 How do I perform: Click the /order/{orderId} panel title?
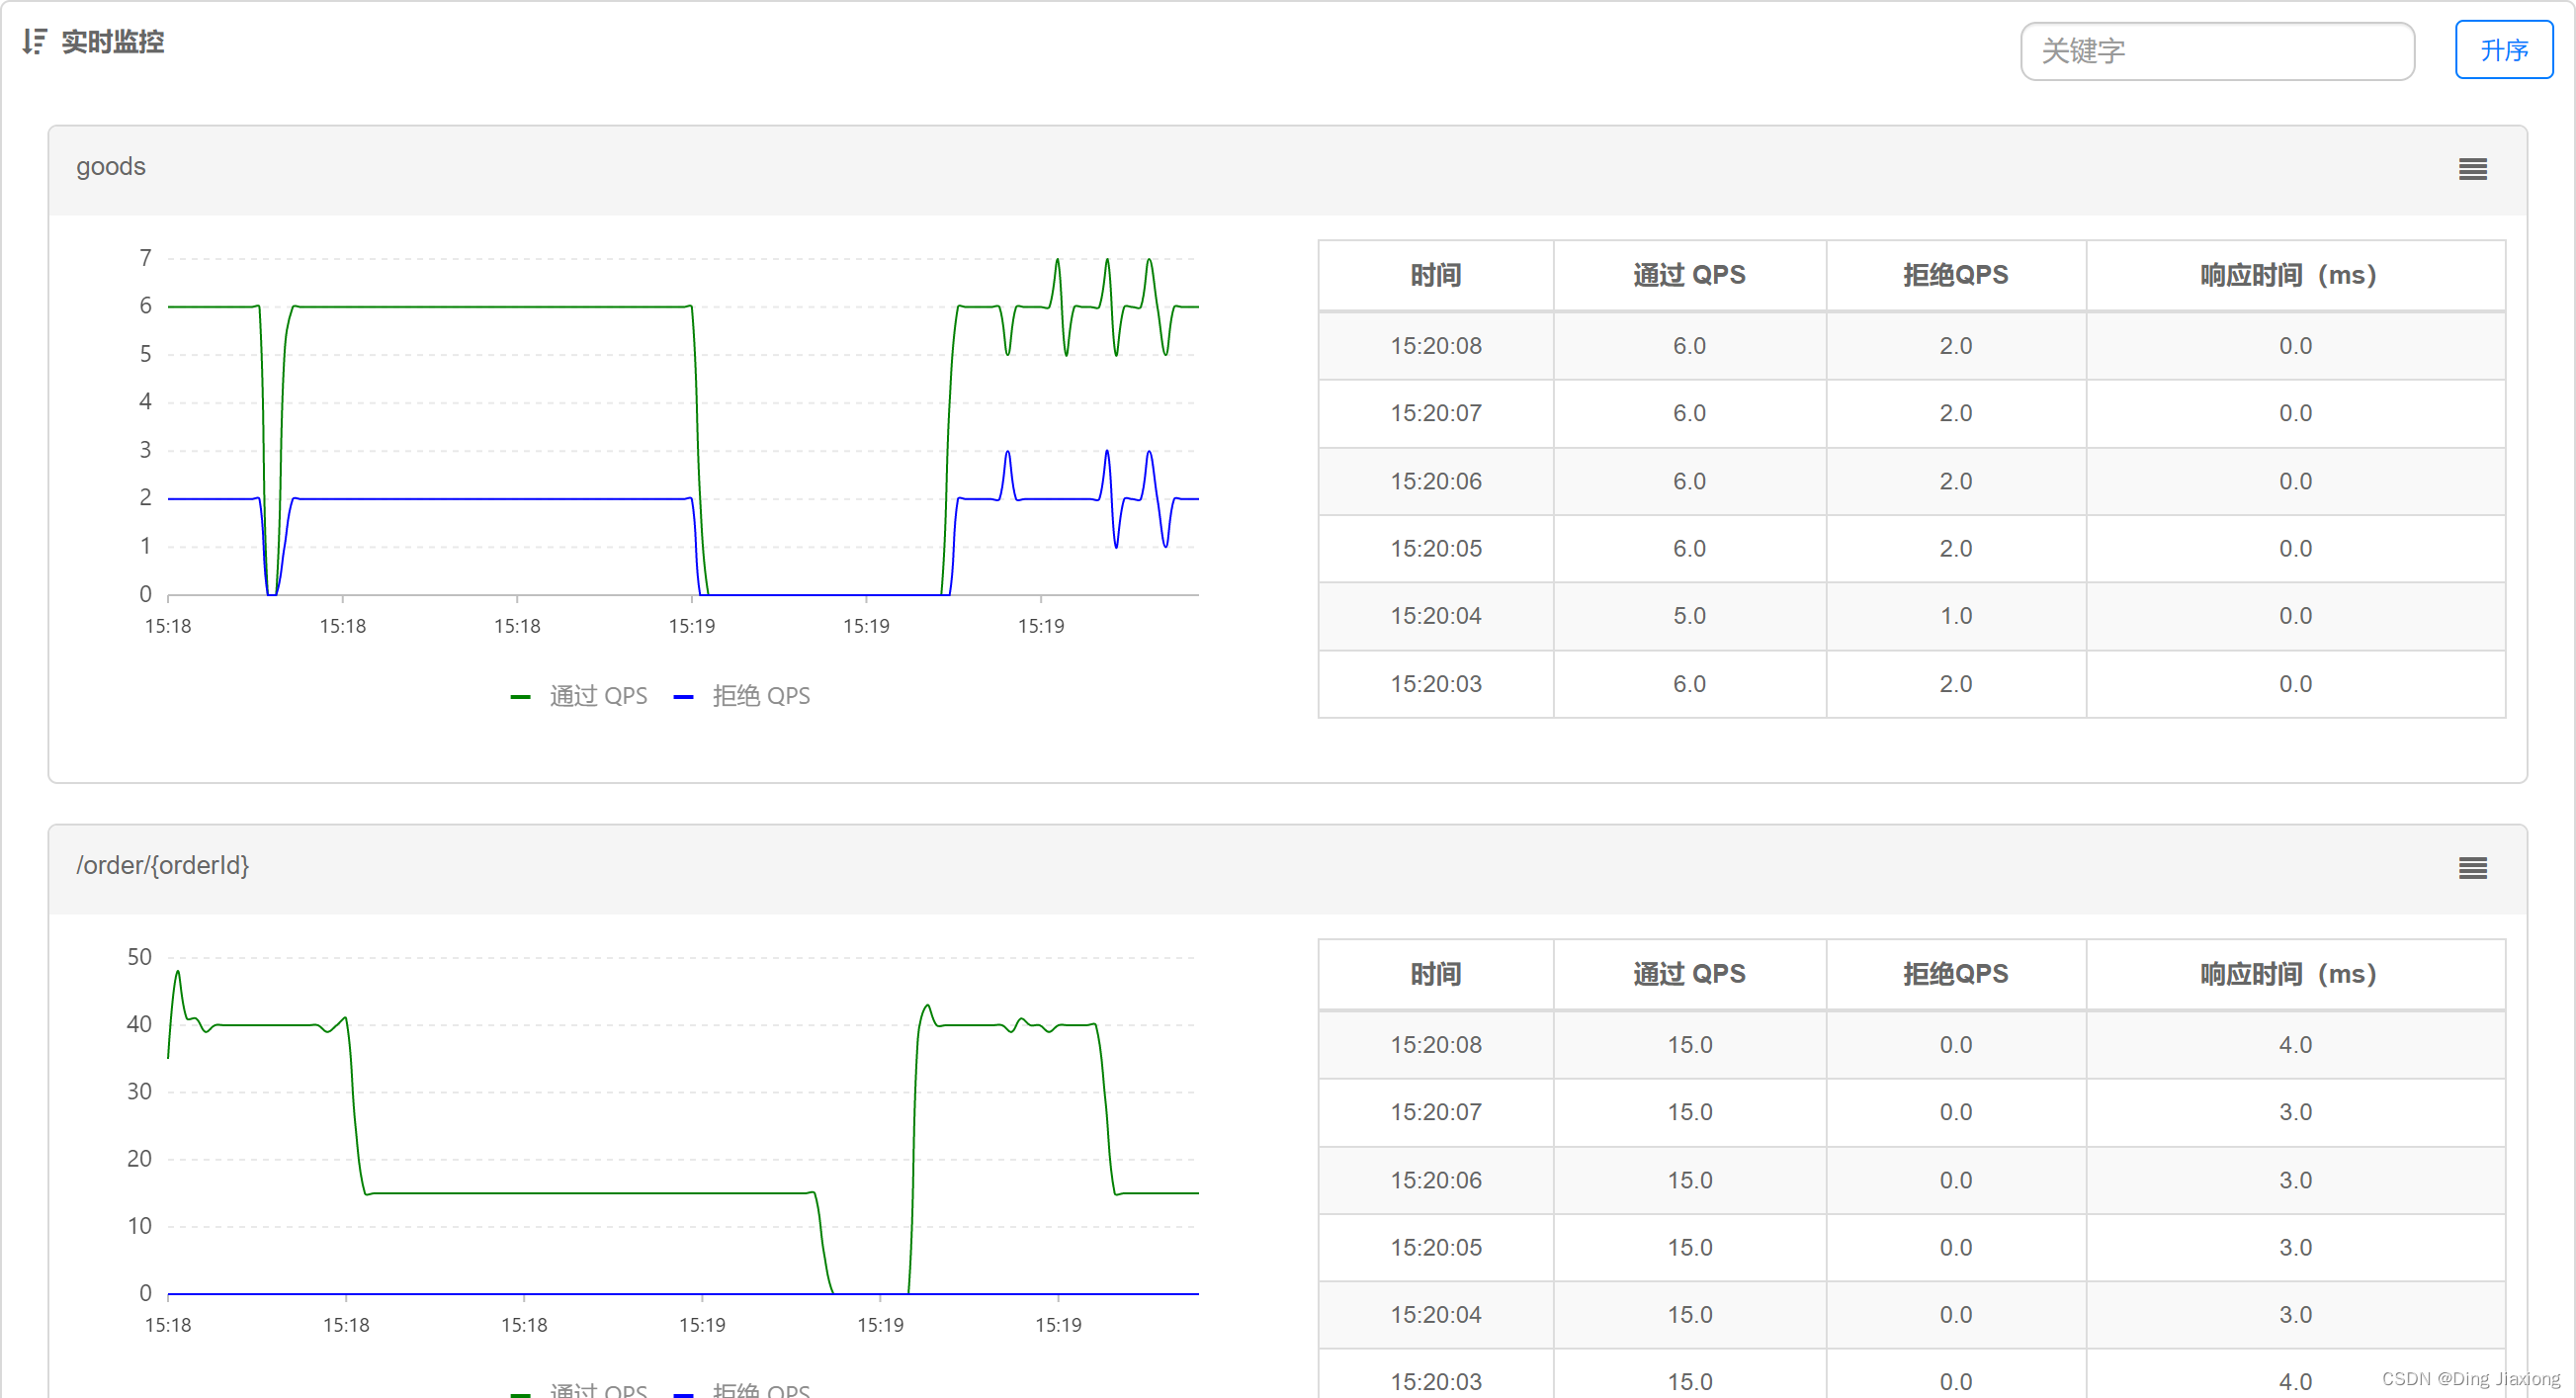(x=162, y=865)
